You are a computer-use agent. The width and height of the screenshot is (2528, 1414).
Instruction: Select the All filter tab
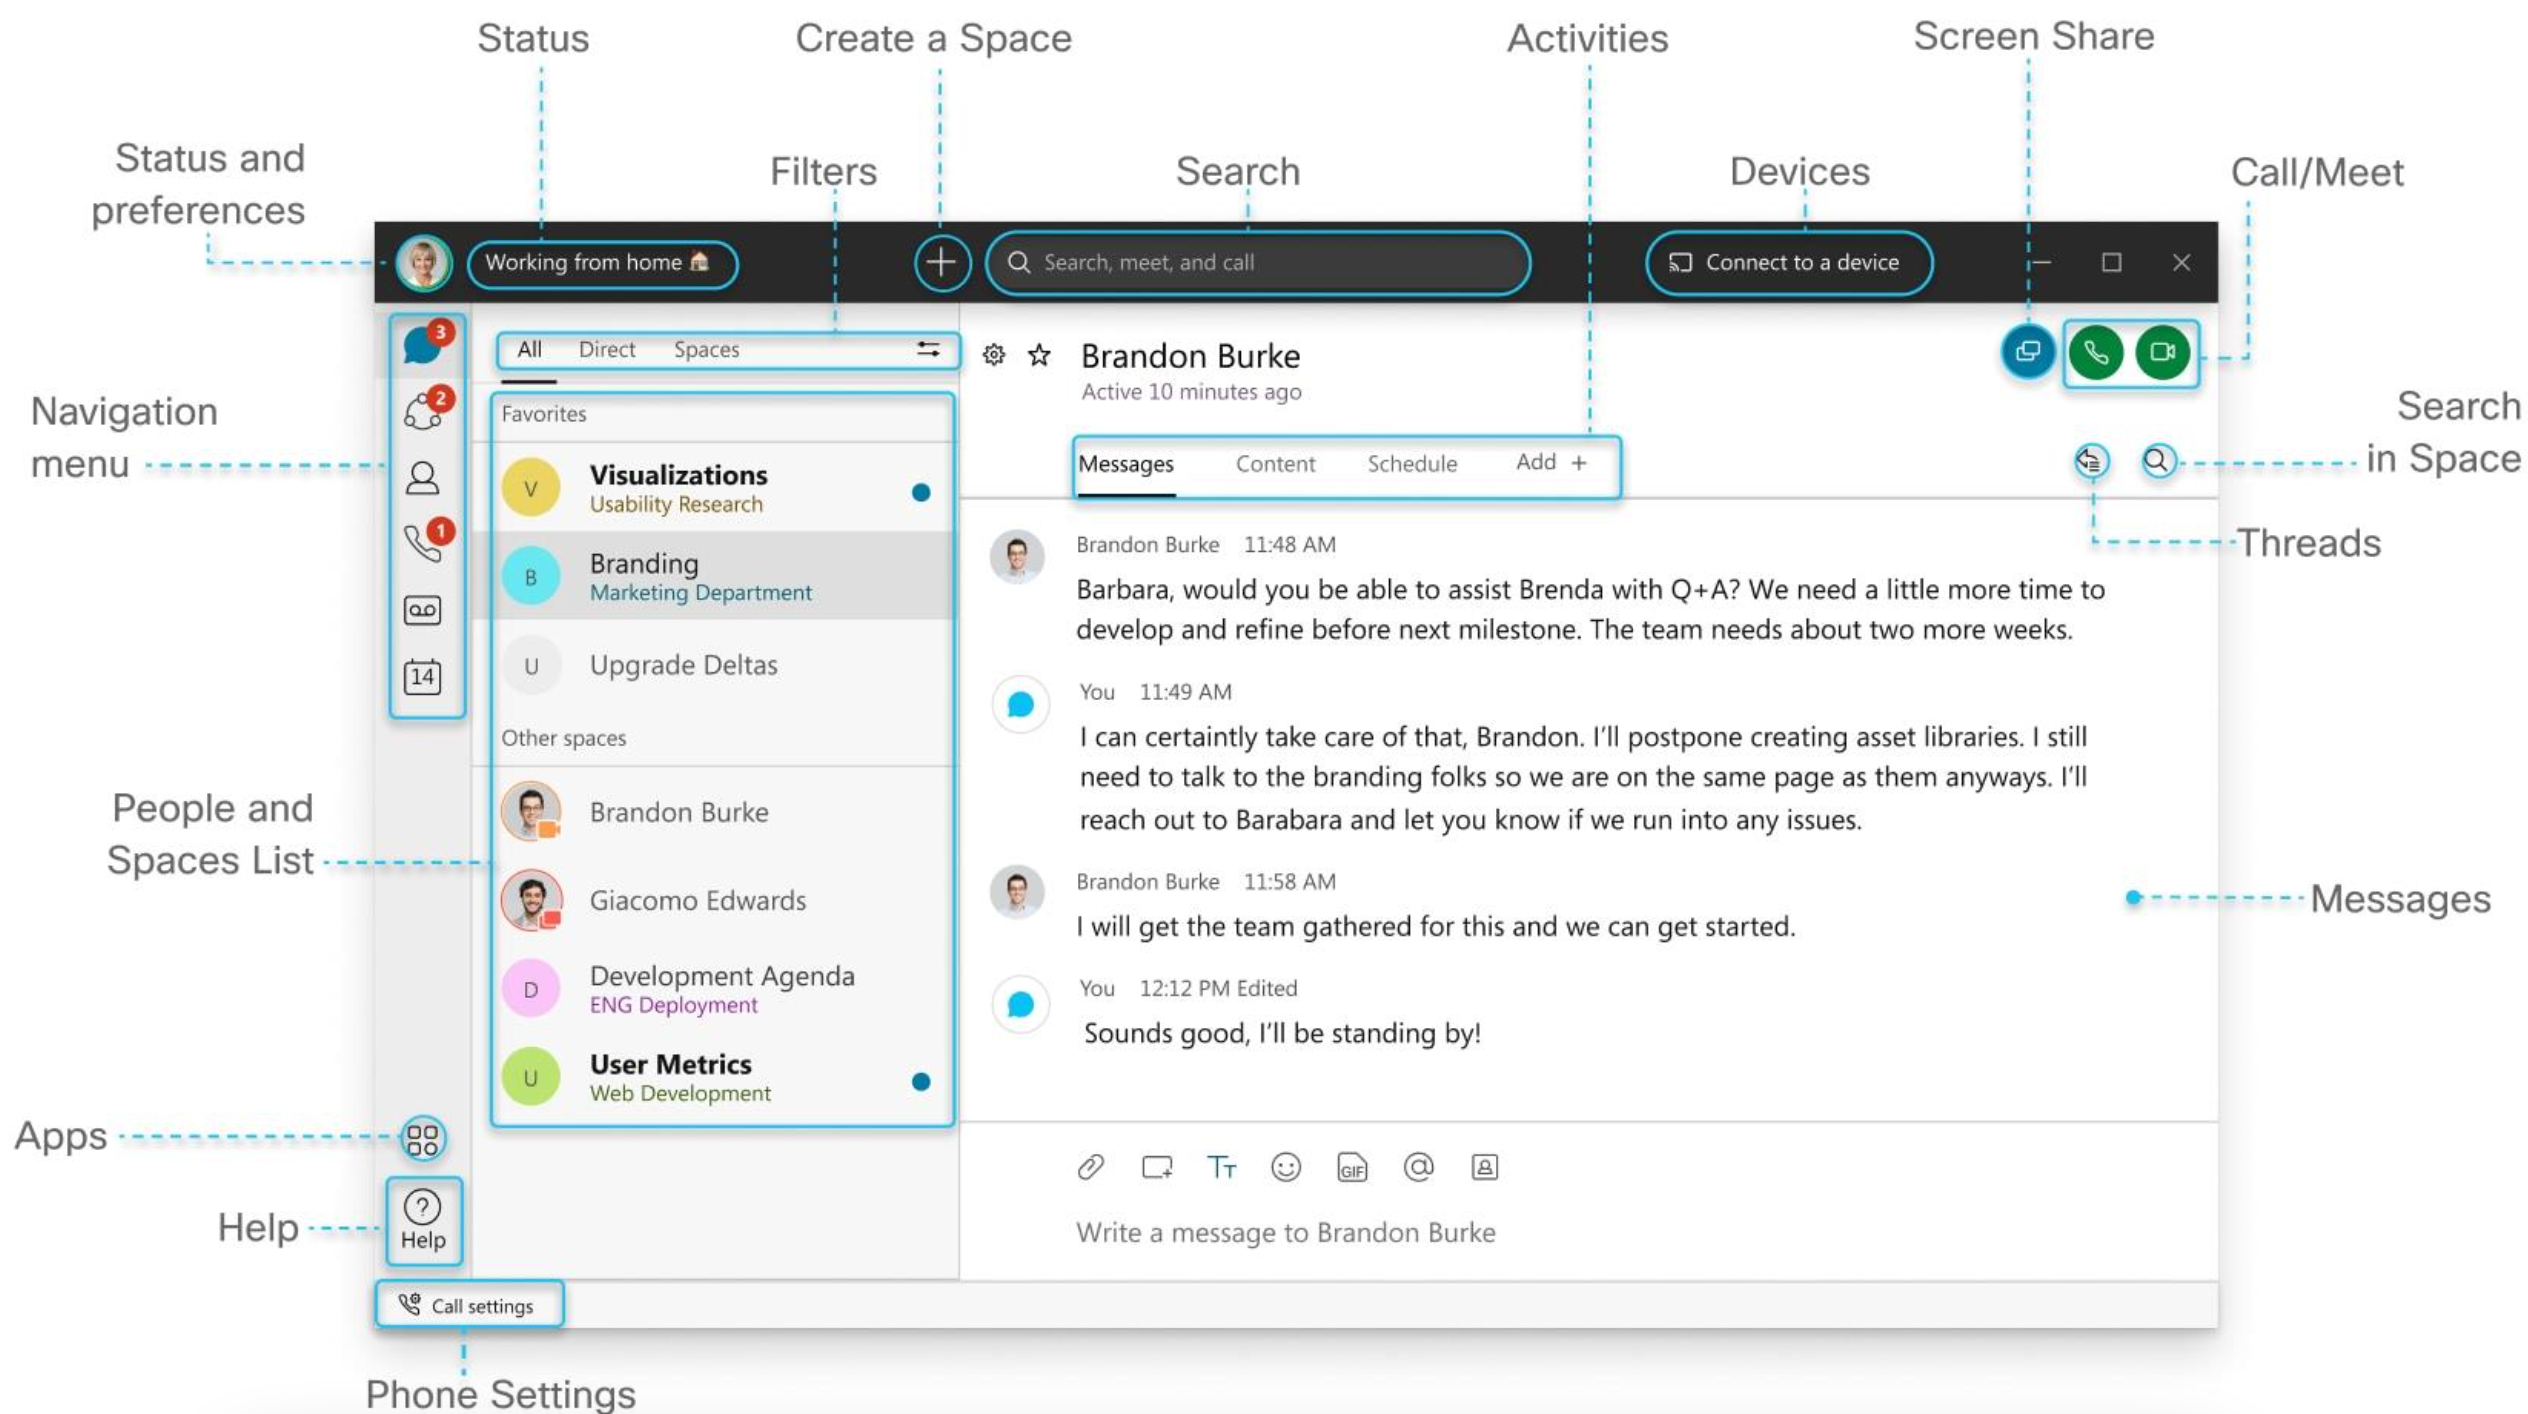click(x=529, y=350)
